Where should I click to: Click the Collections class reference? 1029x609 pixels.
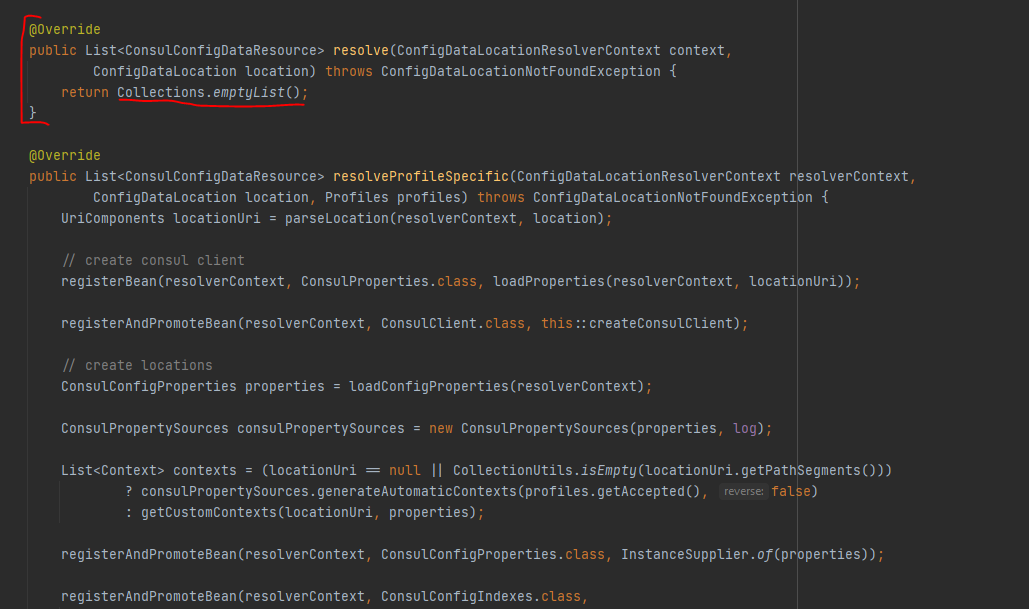coord(161,93)
